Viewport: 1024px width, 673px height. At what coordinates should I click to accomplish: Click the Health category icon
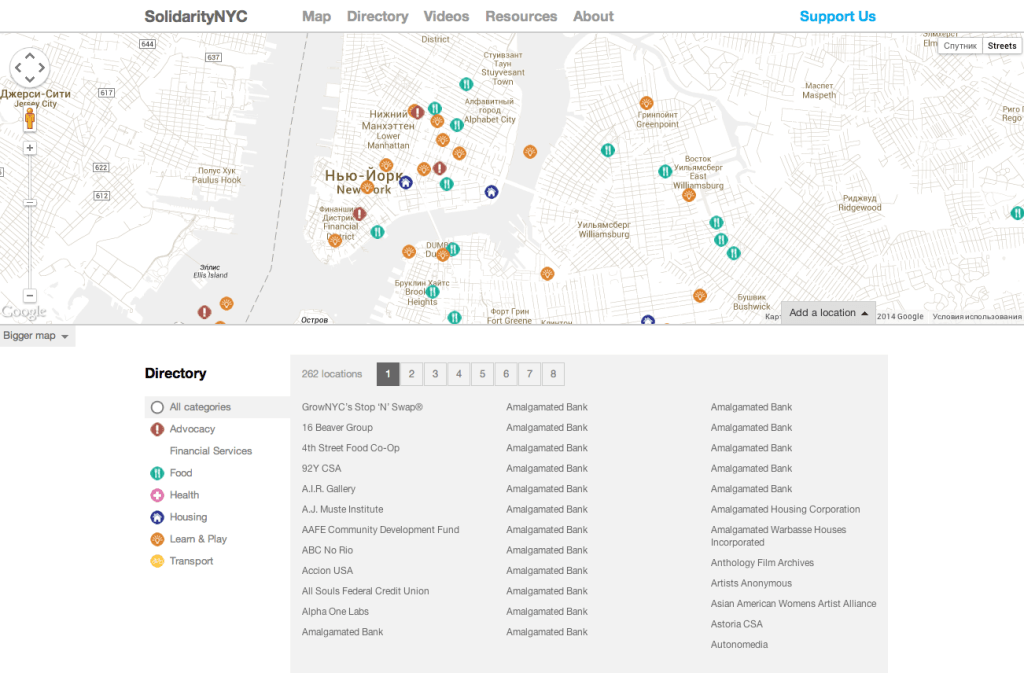pos(157,495)
